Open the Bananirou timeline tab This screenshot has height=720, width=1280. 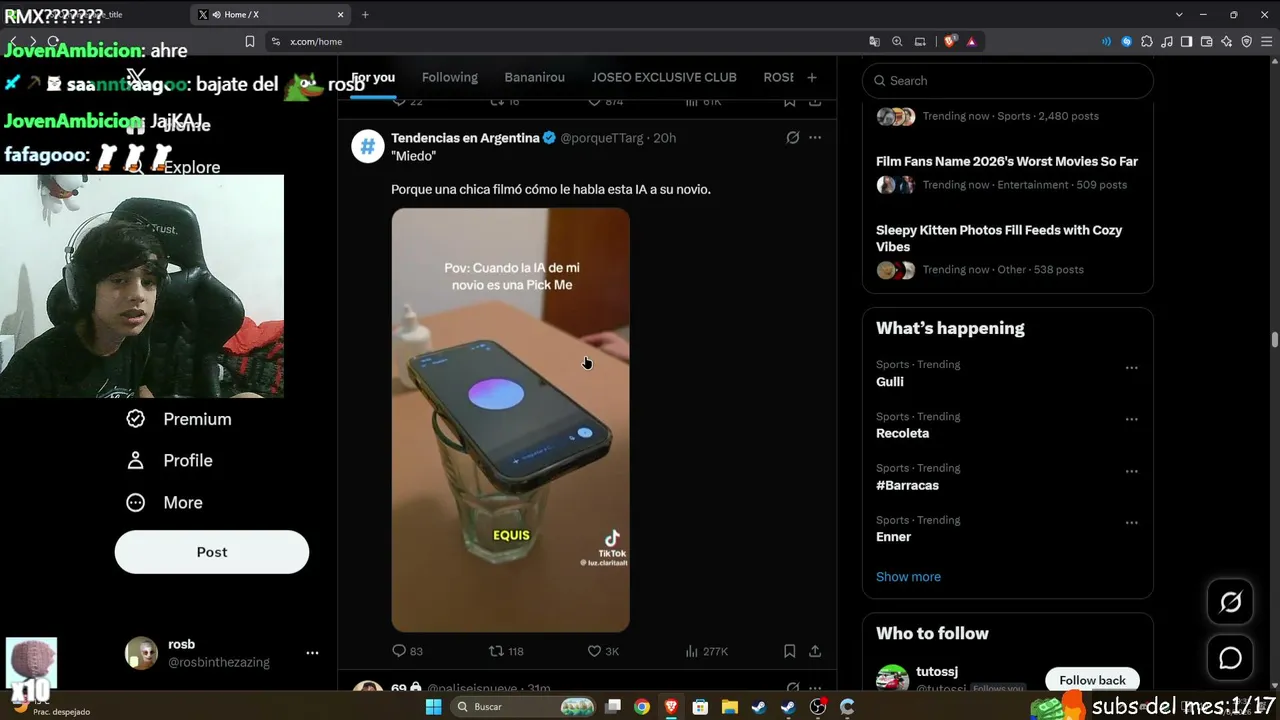tap(535, 77)
